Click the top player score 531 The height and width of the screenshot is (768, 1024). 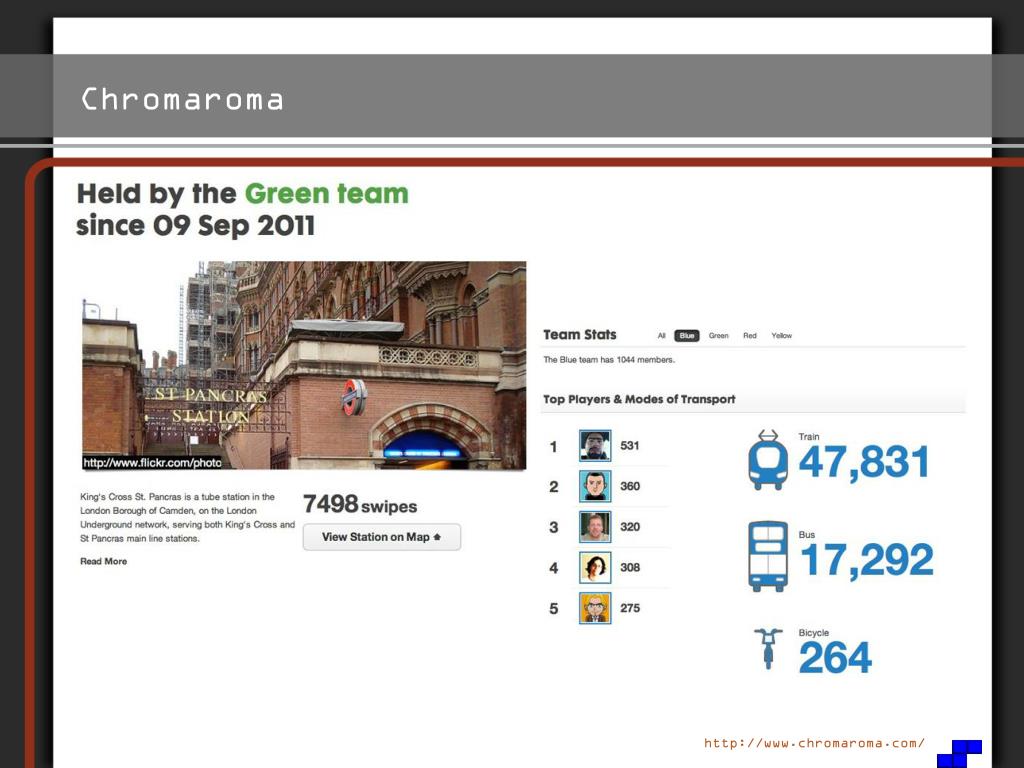point(630,446)
